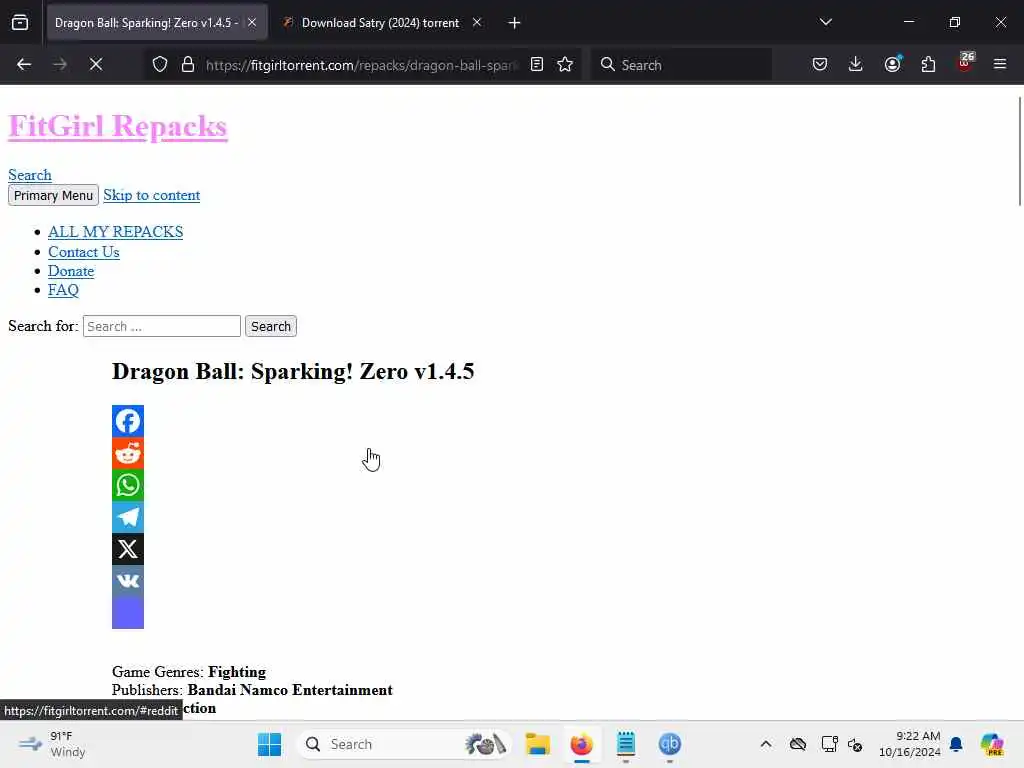Click the address bar URL
This screenshot has height=768, width=1024.
(361, 65)
